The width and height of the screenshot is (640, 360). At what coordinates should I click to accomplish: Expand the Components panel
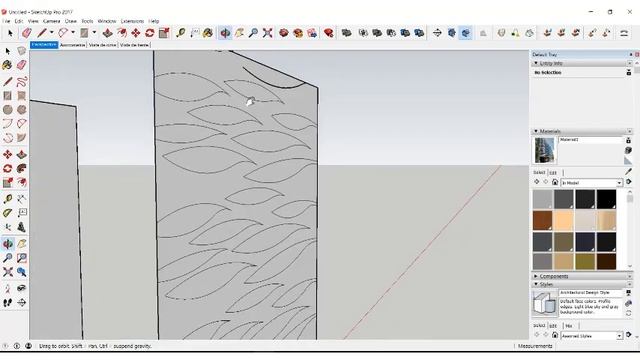click(x=536, y=276)
